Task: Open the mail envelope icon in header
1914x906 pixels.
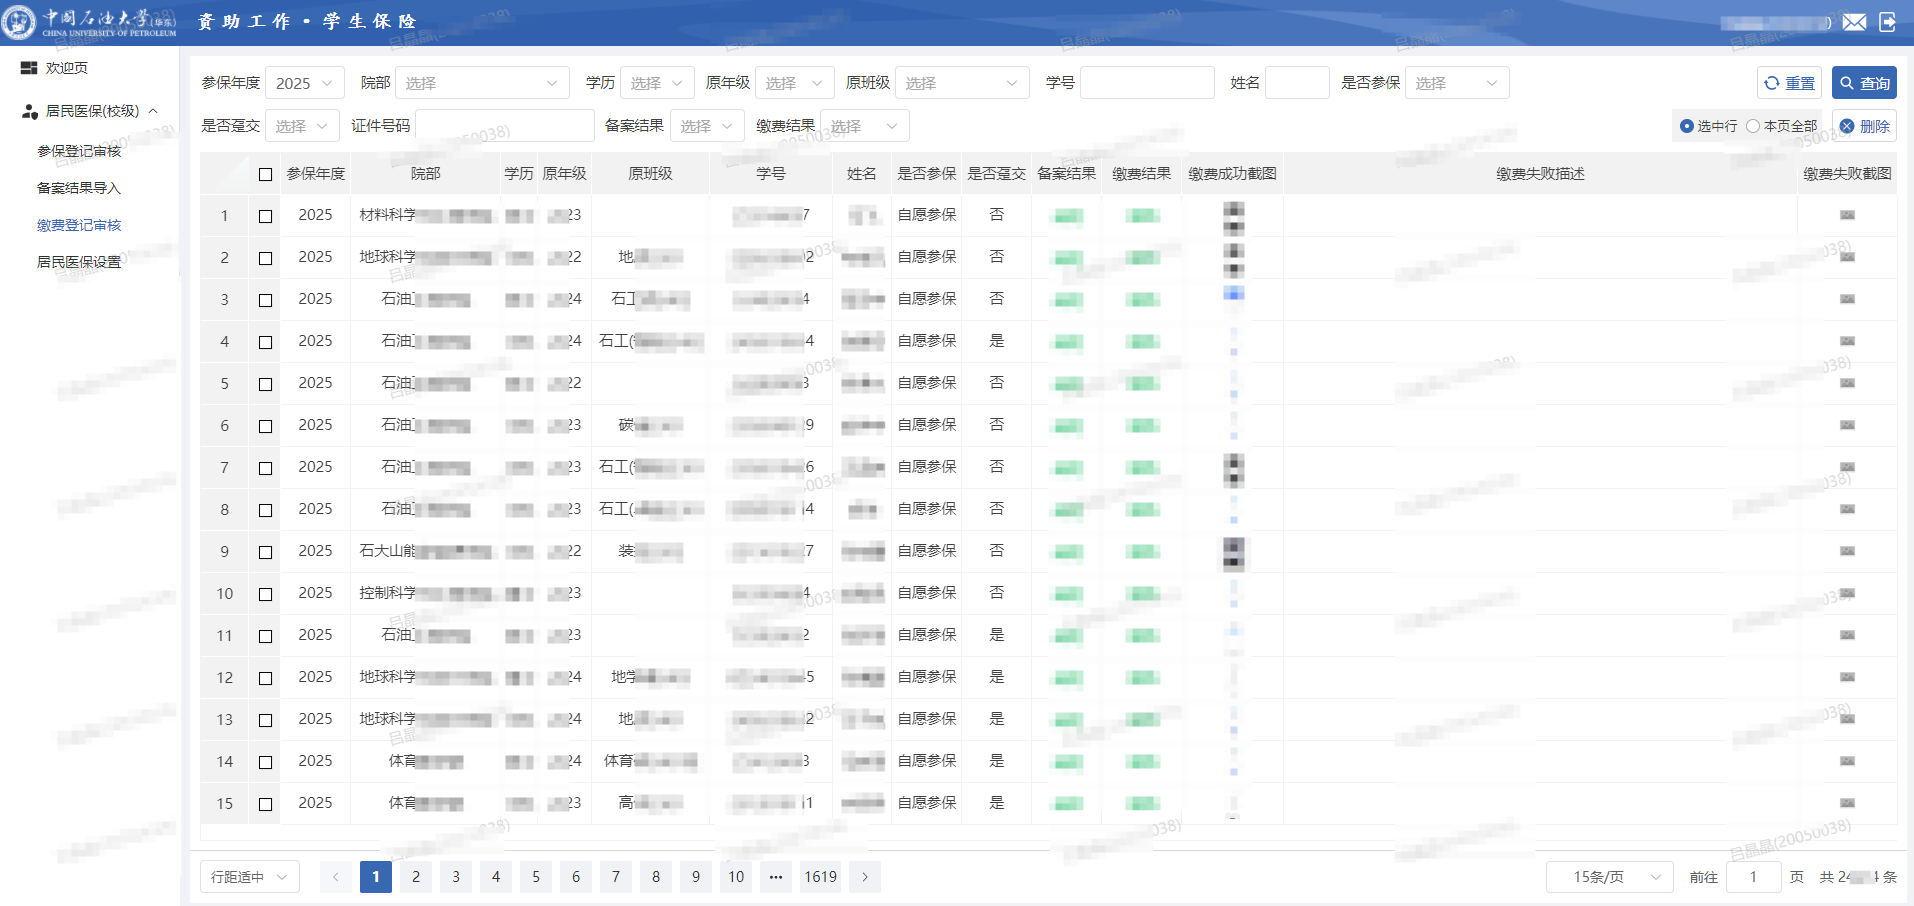Action: pos(1854,22)
